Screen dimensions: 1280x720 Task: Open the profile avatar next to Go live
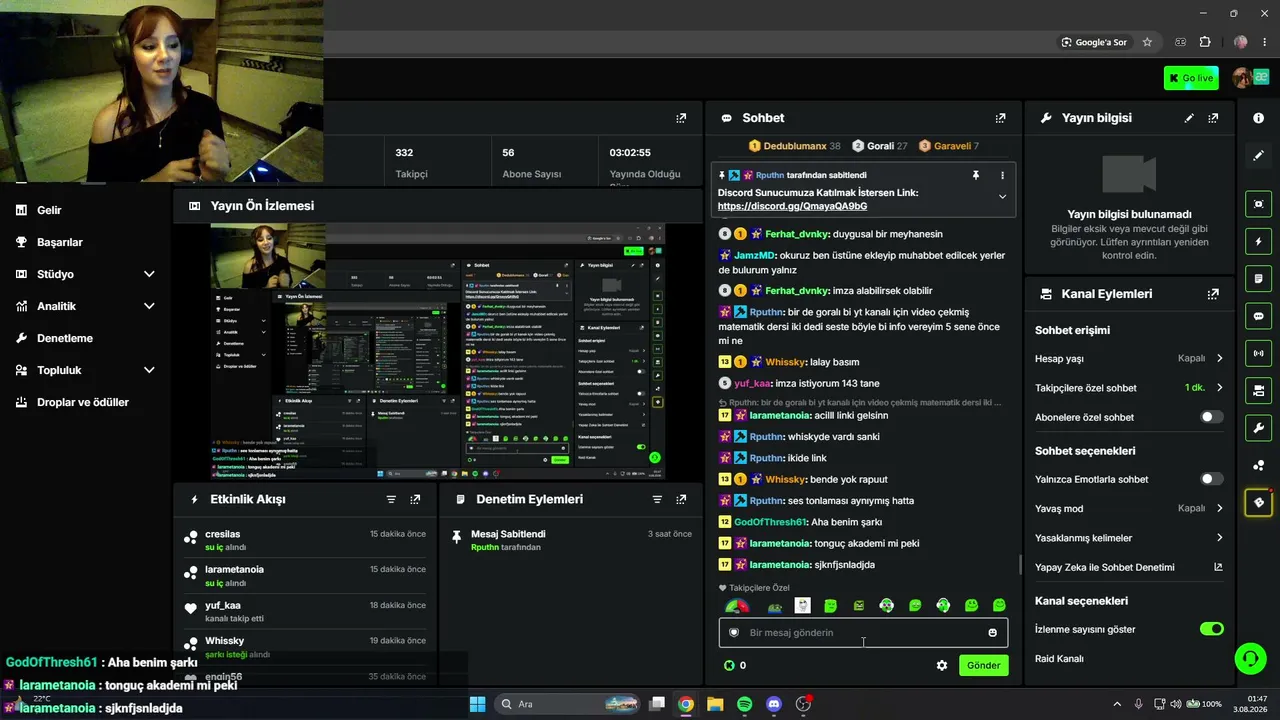pos(1243,78)
